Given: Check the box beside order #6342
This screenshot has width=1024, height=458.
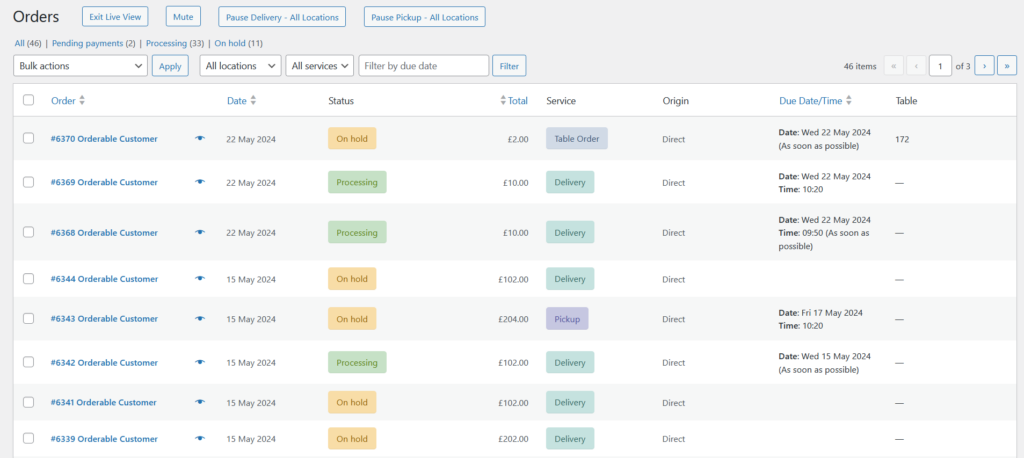Looking at the screenshot, I should 28,362.
